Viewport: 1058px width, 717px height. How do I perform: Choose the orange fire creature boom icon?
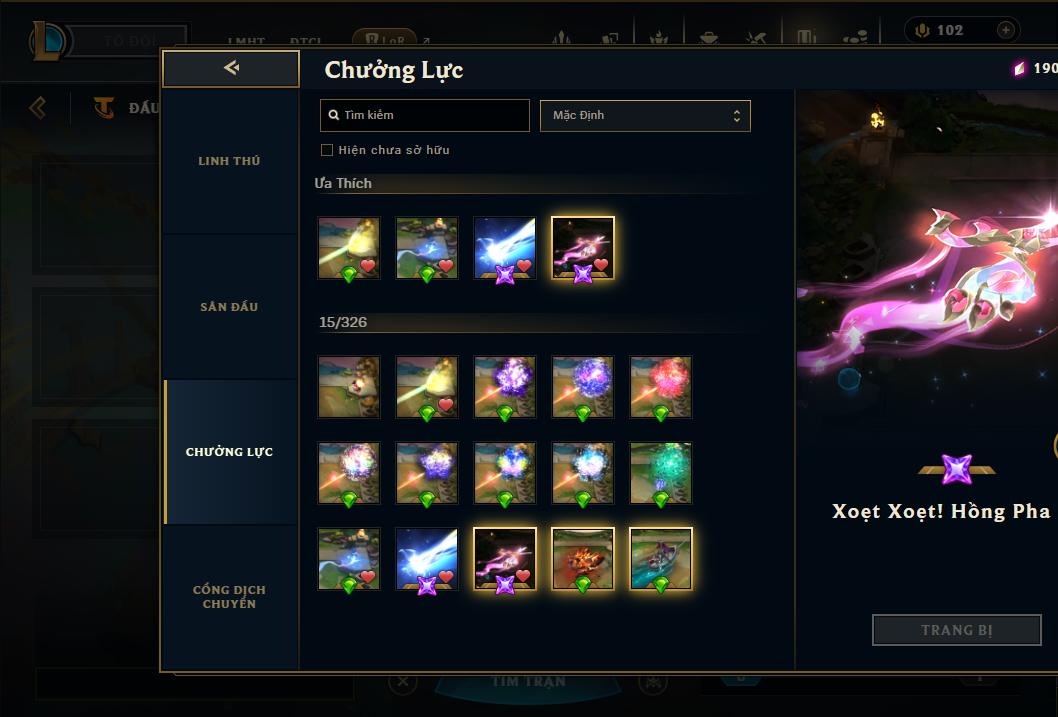(583, 558)
